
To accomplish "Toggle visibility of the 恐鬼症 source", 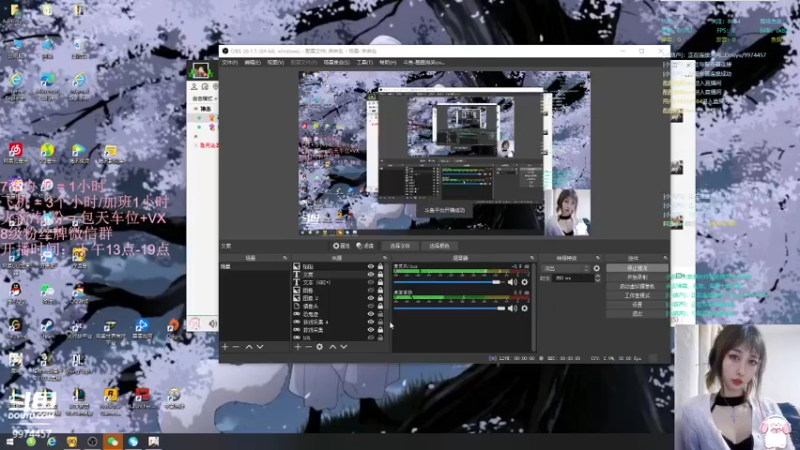I will click(371, 314).
